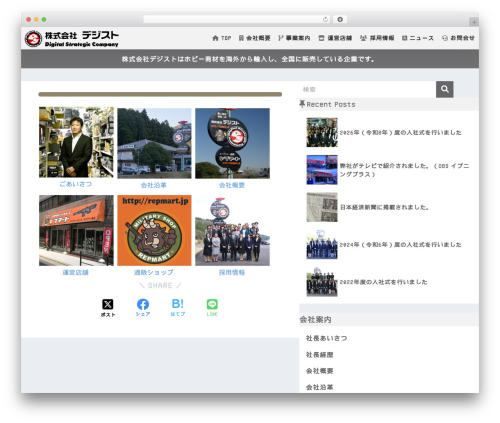The image size is (500, 423).
Task: Open the ニュース menu item
Action: click(x=418, y=38)
